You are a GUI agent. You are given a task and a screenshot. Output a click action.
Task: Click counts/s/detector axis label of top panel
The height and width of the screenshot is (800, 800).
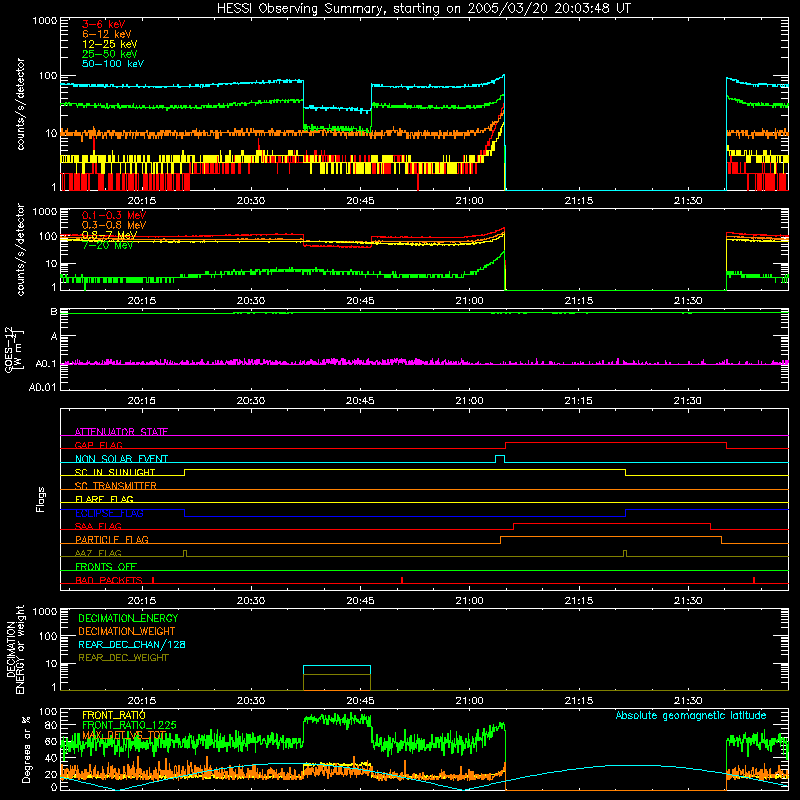[x=20, y=104]
